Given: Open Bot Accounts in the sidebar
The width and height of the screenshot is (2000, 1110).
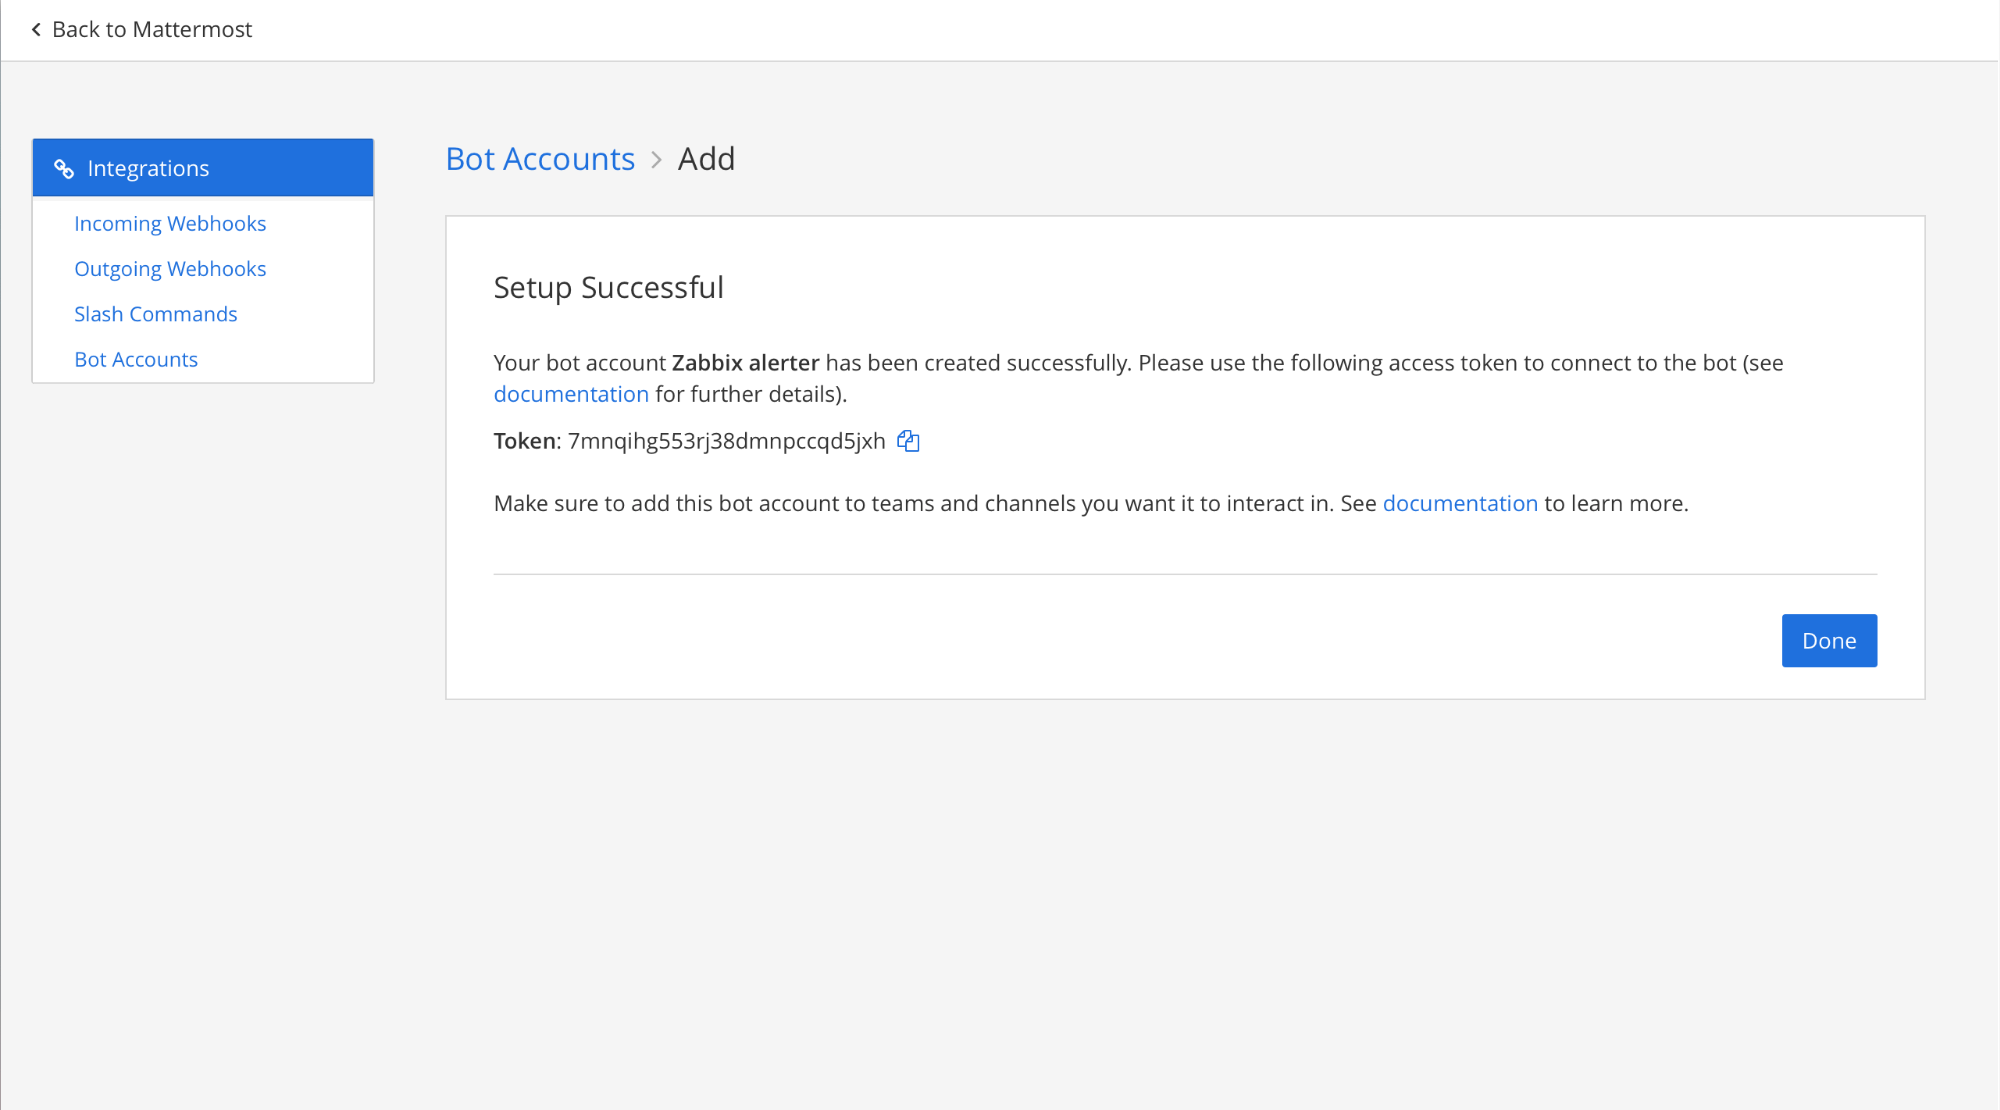Looking at the screenshot, I should tap(136, 359).
